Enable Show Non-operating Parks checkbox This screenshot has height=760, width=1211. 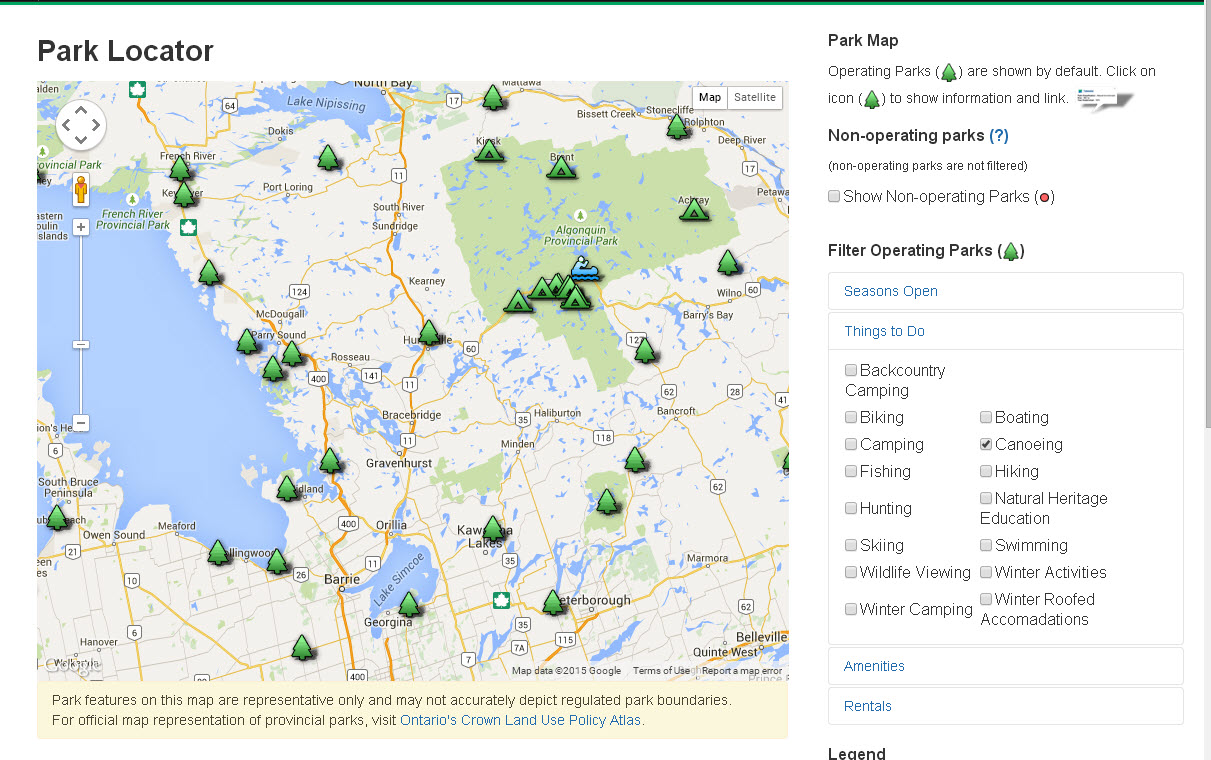(x=834, y=197)
